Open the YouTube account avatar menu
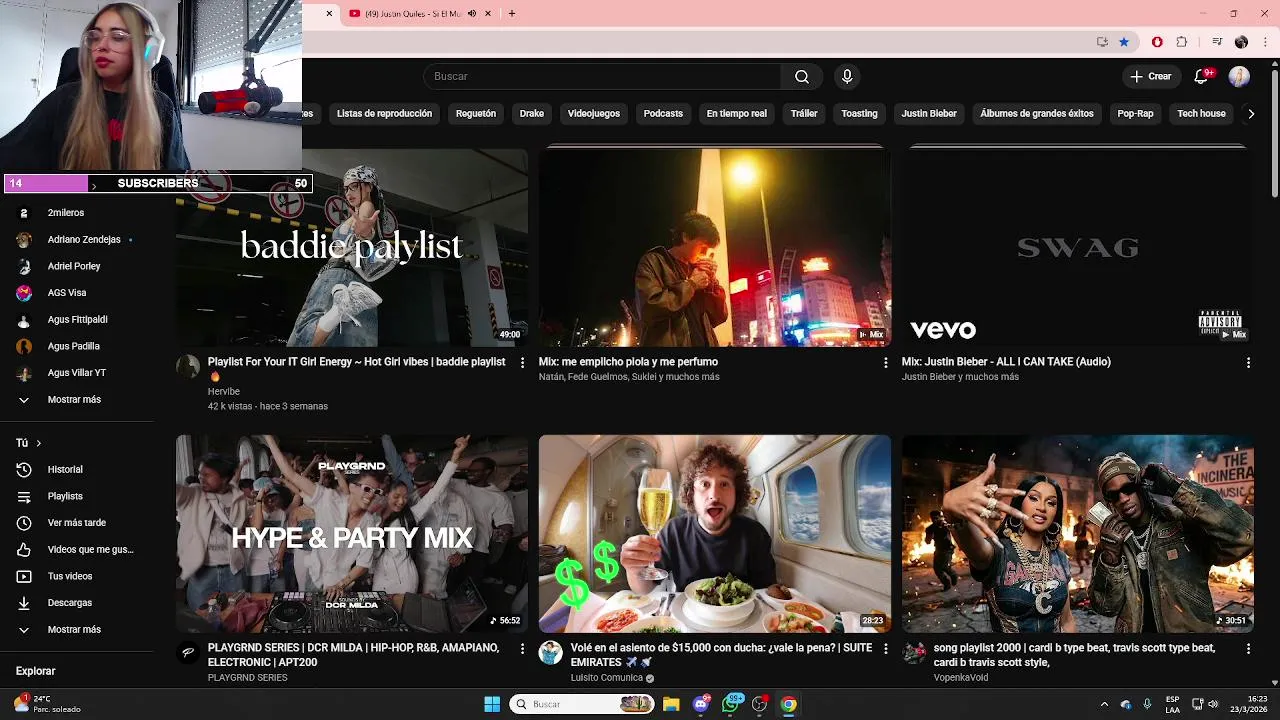 (x=1239, y=77)
